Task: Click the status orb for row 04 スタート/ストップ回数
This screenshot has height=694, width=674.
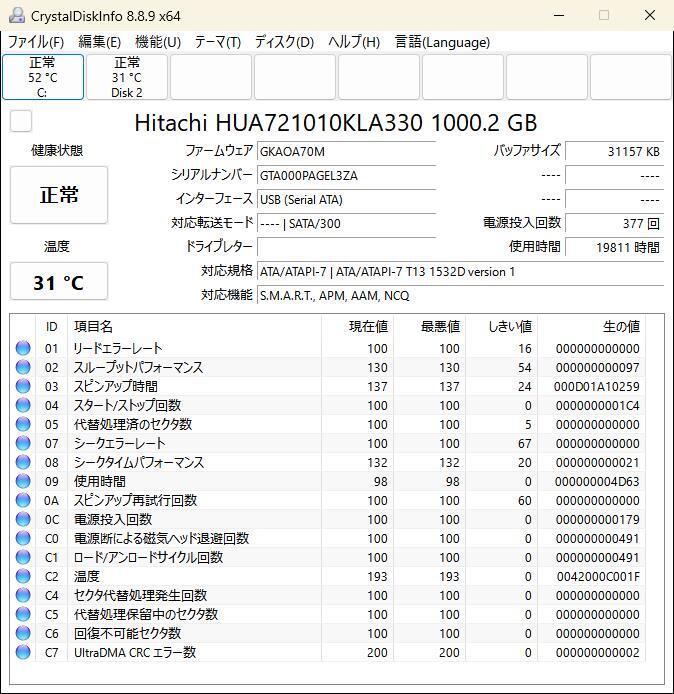Action: point(23,405)
